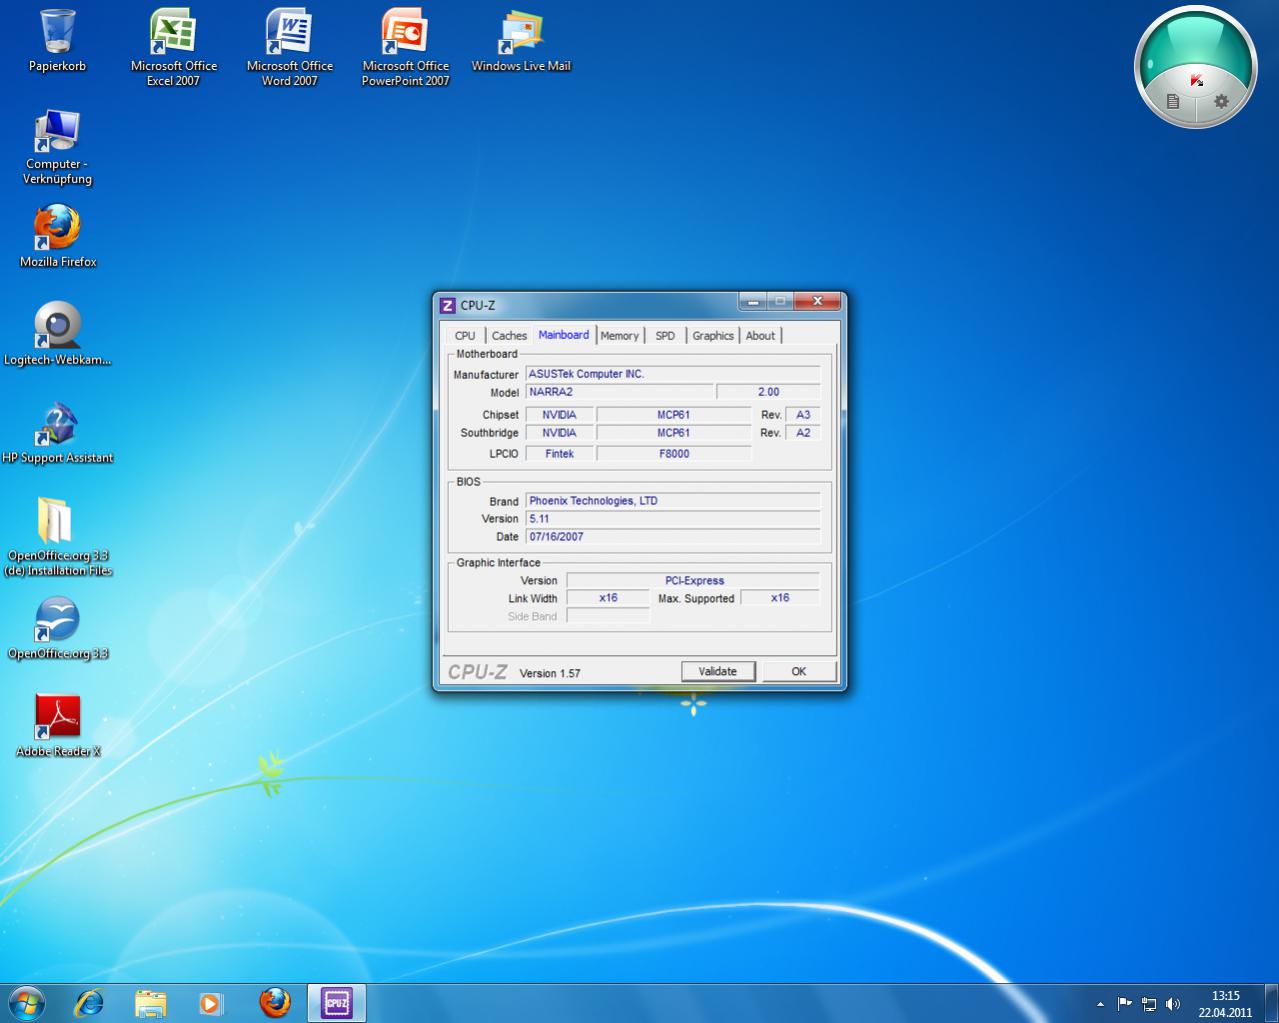This screenshot has width=1279, height=1023.
Task: Click the Link Width x16 field
Action: 608,598
